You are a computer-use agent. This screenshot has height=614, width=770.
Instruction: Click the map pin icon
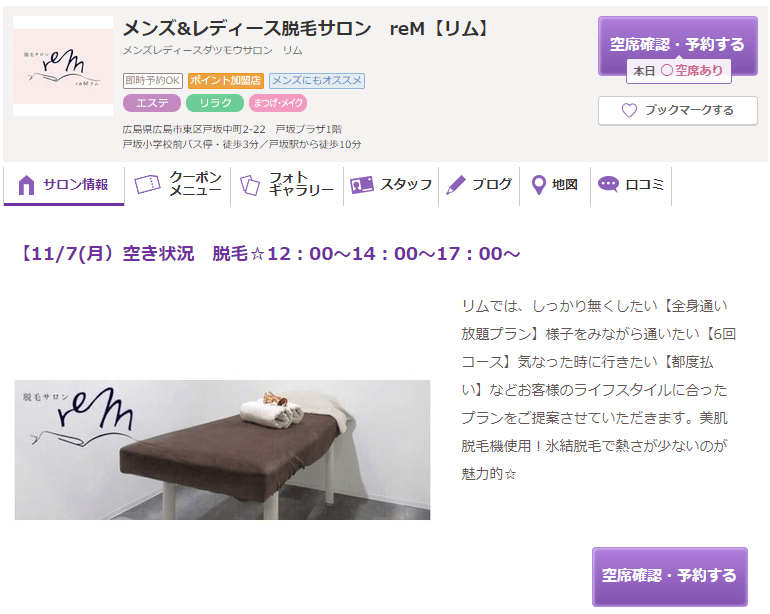[x=539, y=185]
